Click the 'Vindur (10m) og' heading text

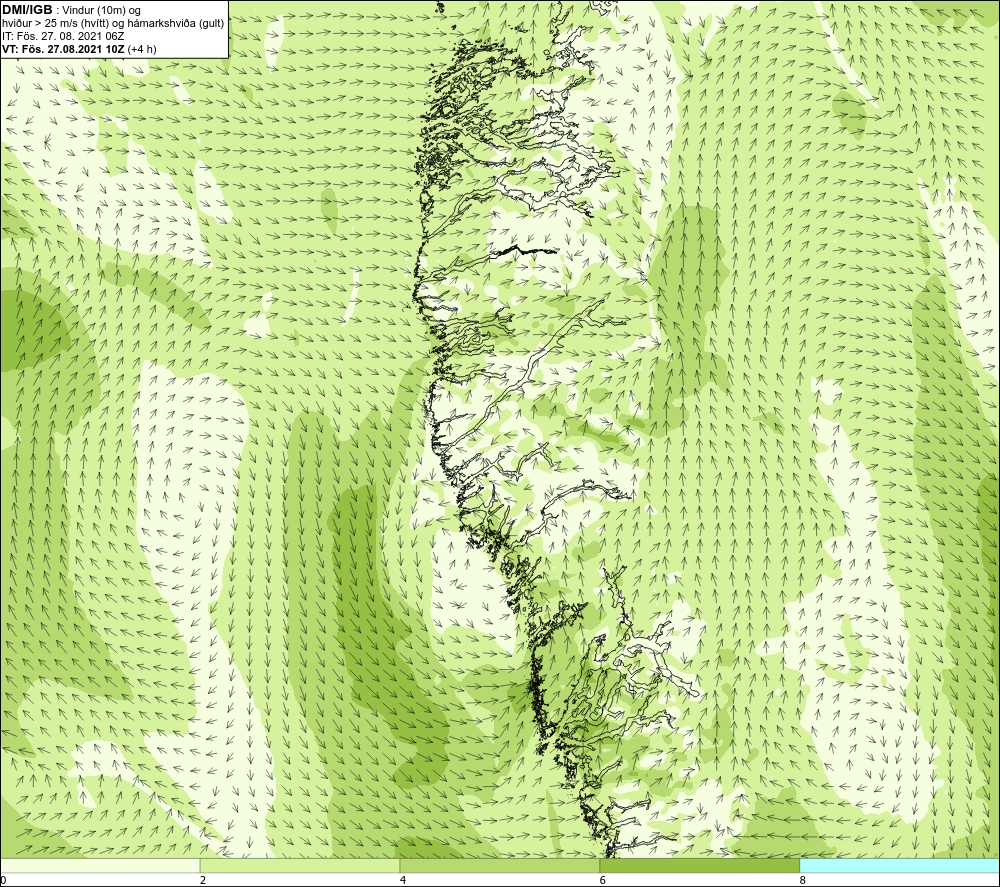coord(101,11)
